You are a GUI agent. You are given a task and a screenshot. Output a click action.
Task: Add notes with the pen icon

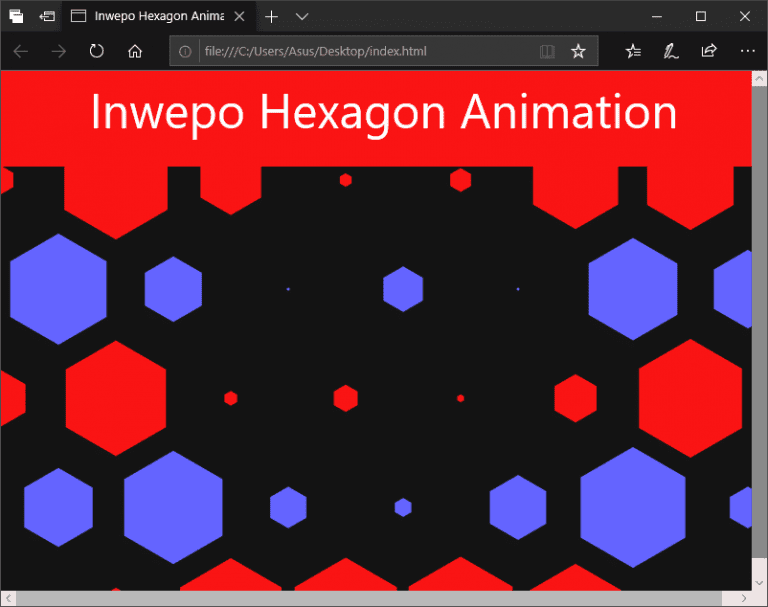[x=671, y=51]
